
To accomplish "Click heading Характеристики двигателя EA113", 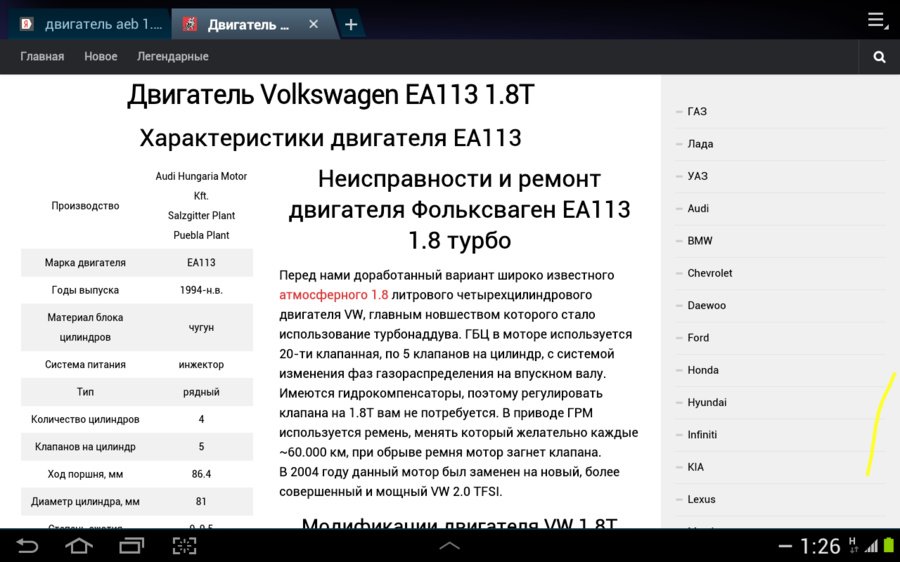I will (x=331, y=138).
